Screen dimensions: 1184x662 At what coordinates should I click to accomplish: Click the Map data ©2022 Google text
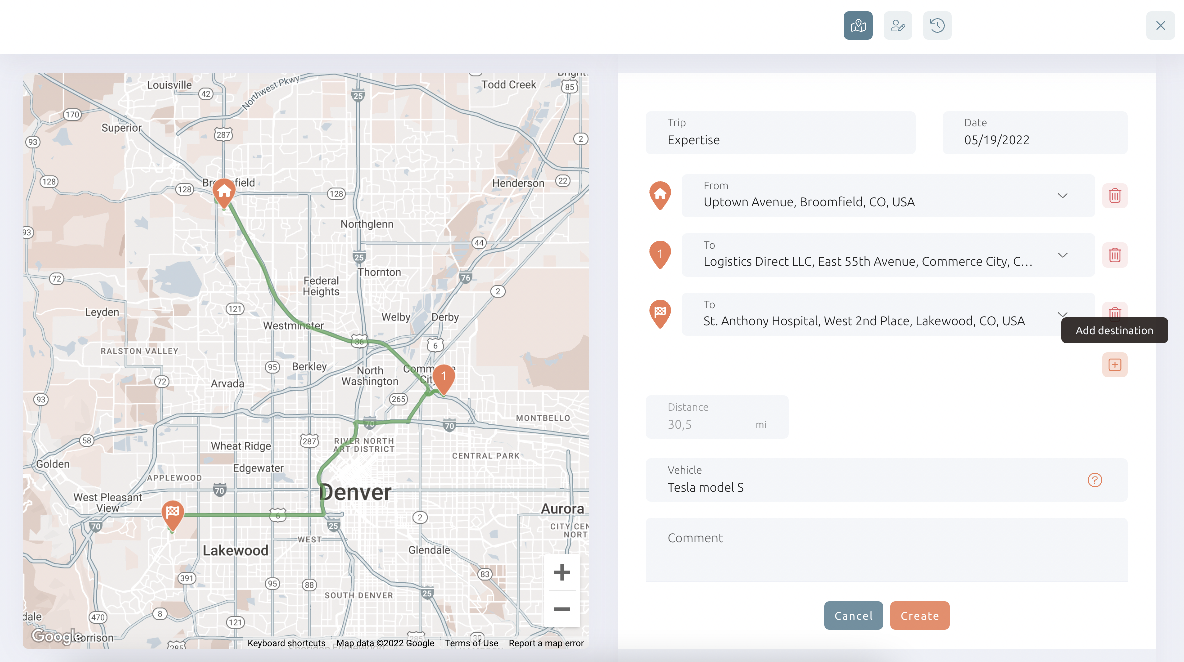385,643
